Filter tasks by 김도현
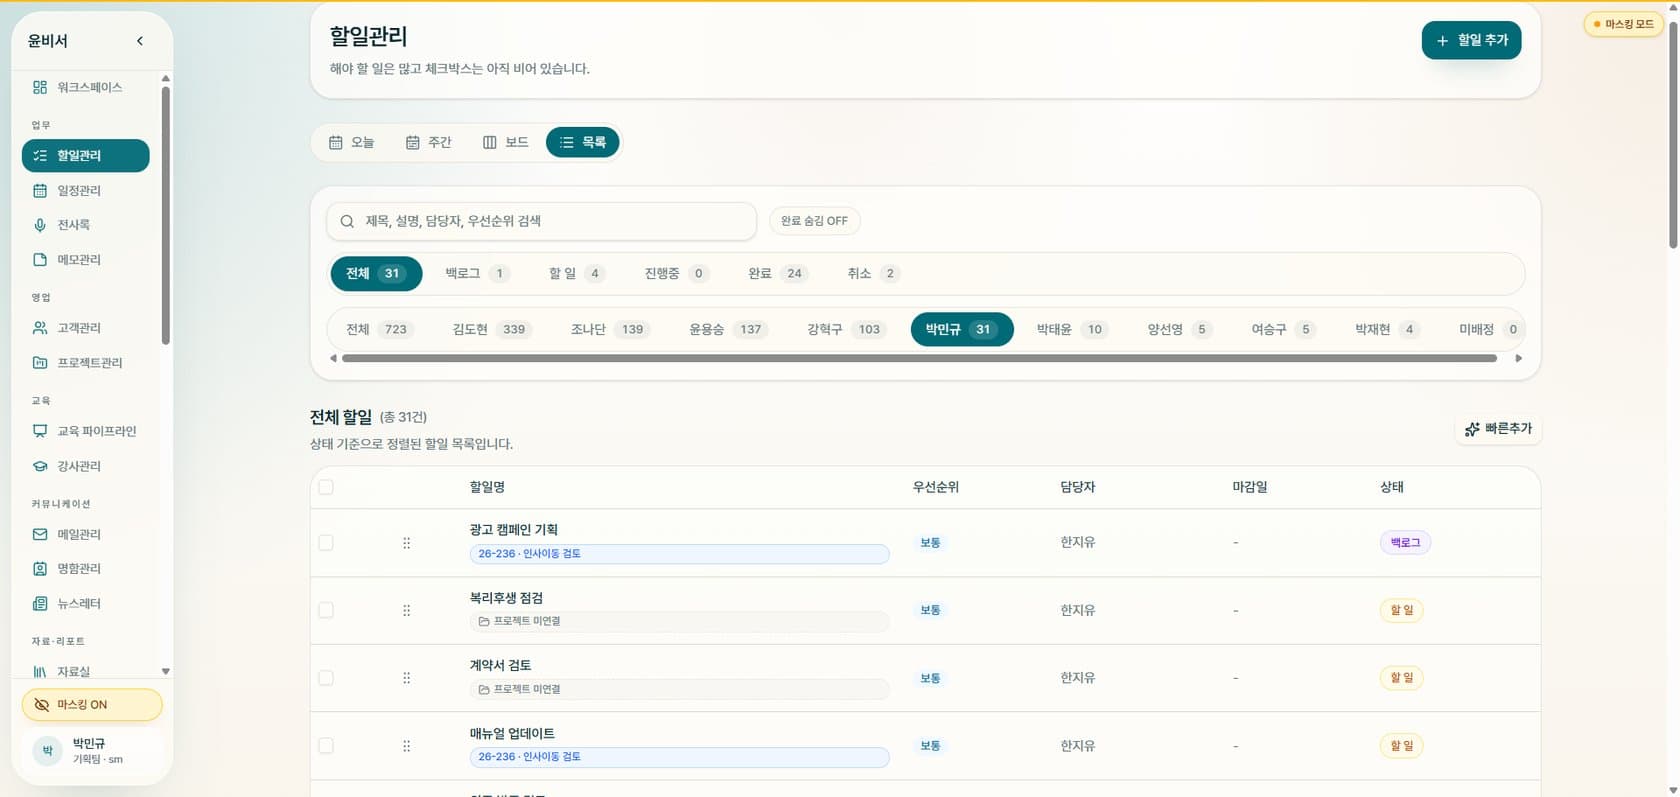 [x=490, y=329]
